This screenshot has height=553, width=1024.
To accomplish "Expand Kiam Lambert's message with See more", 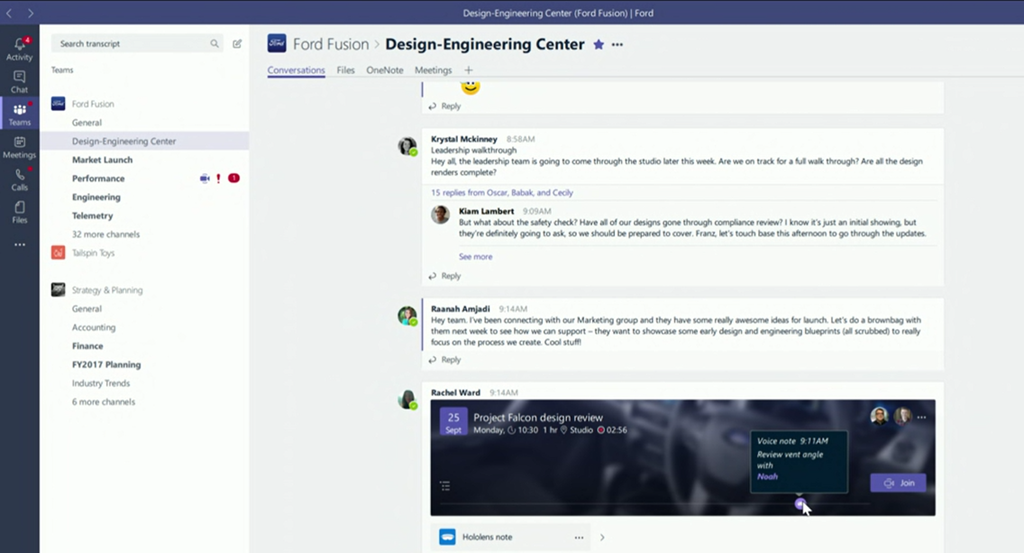I will [475, 257].
